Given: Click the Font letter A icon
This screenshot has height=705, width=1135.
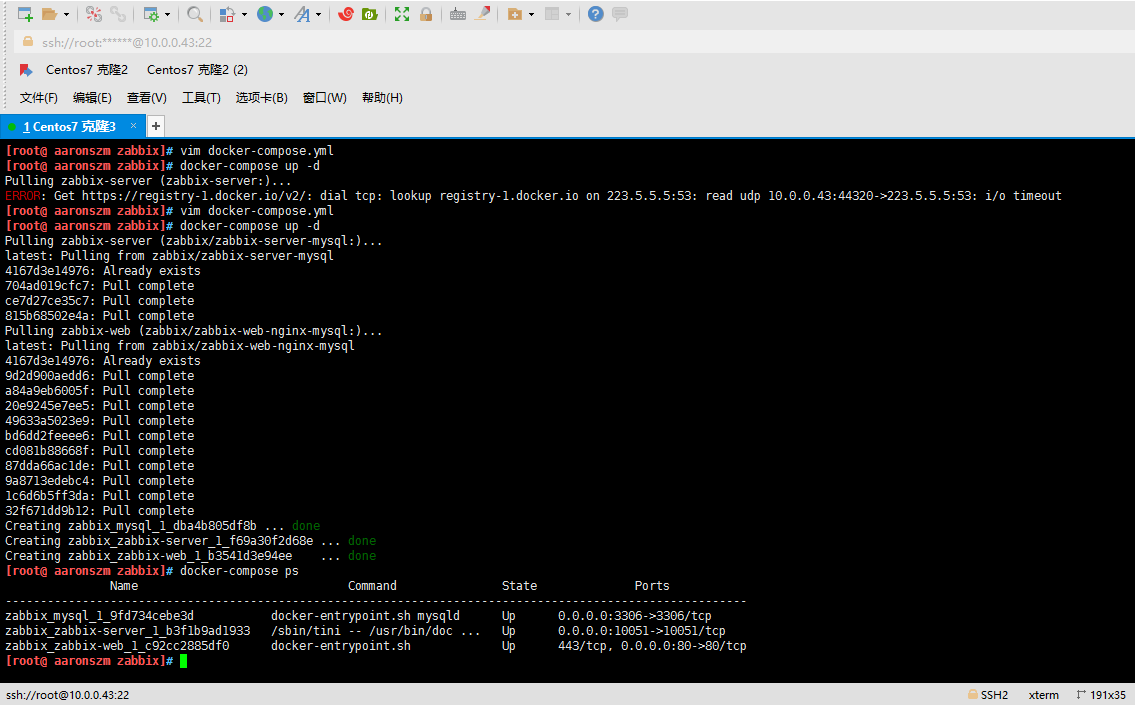Looking at the screenshot, I should click(302, 14).
